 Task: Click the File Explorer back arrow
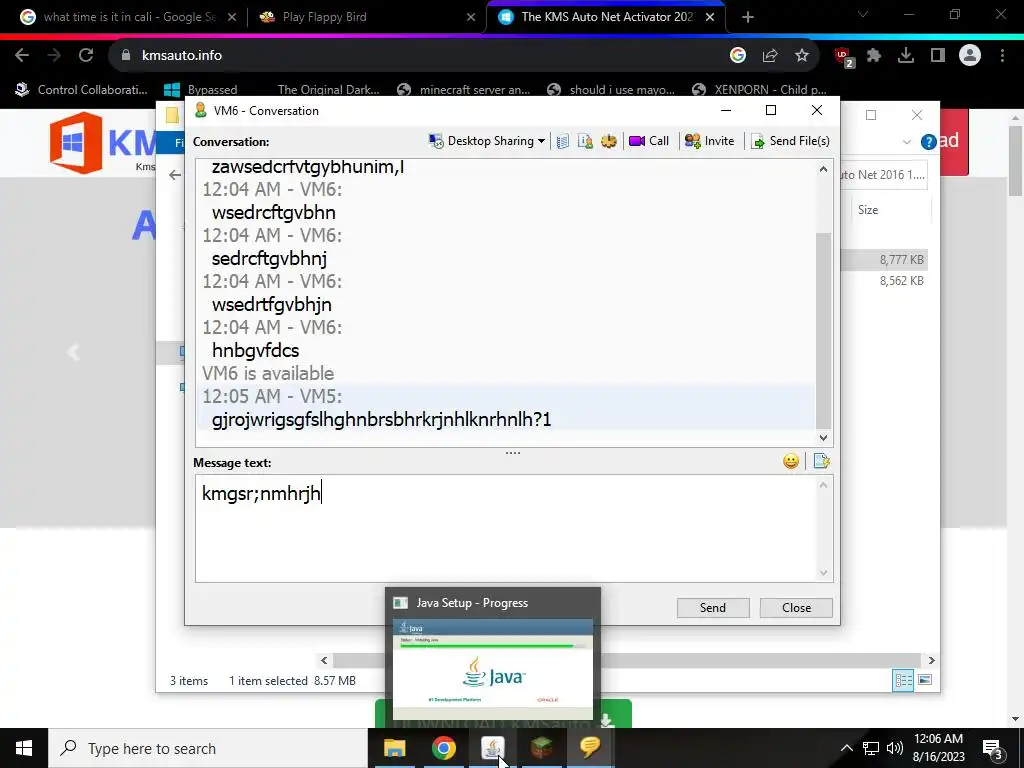(174, 175)
